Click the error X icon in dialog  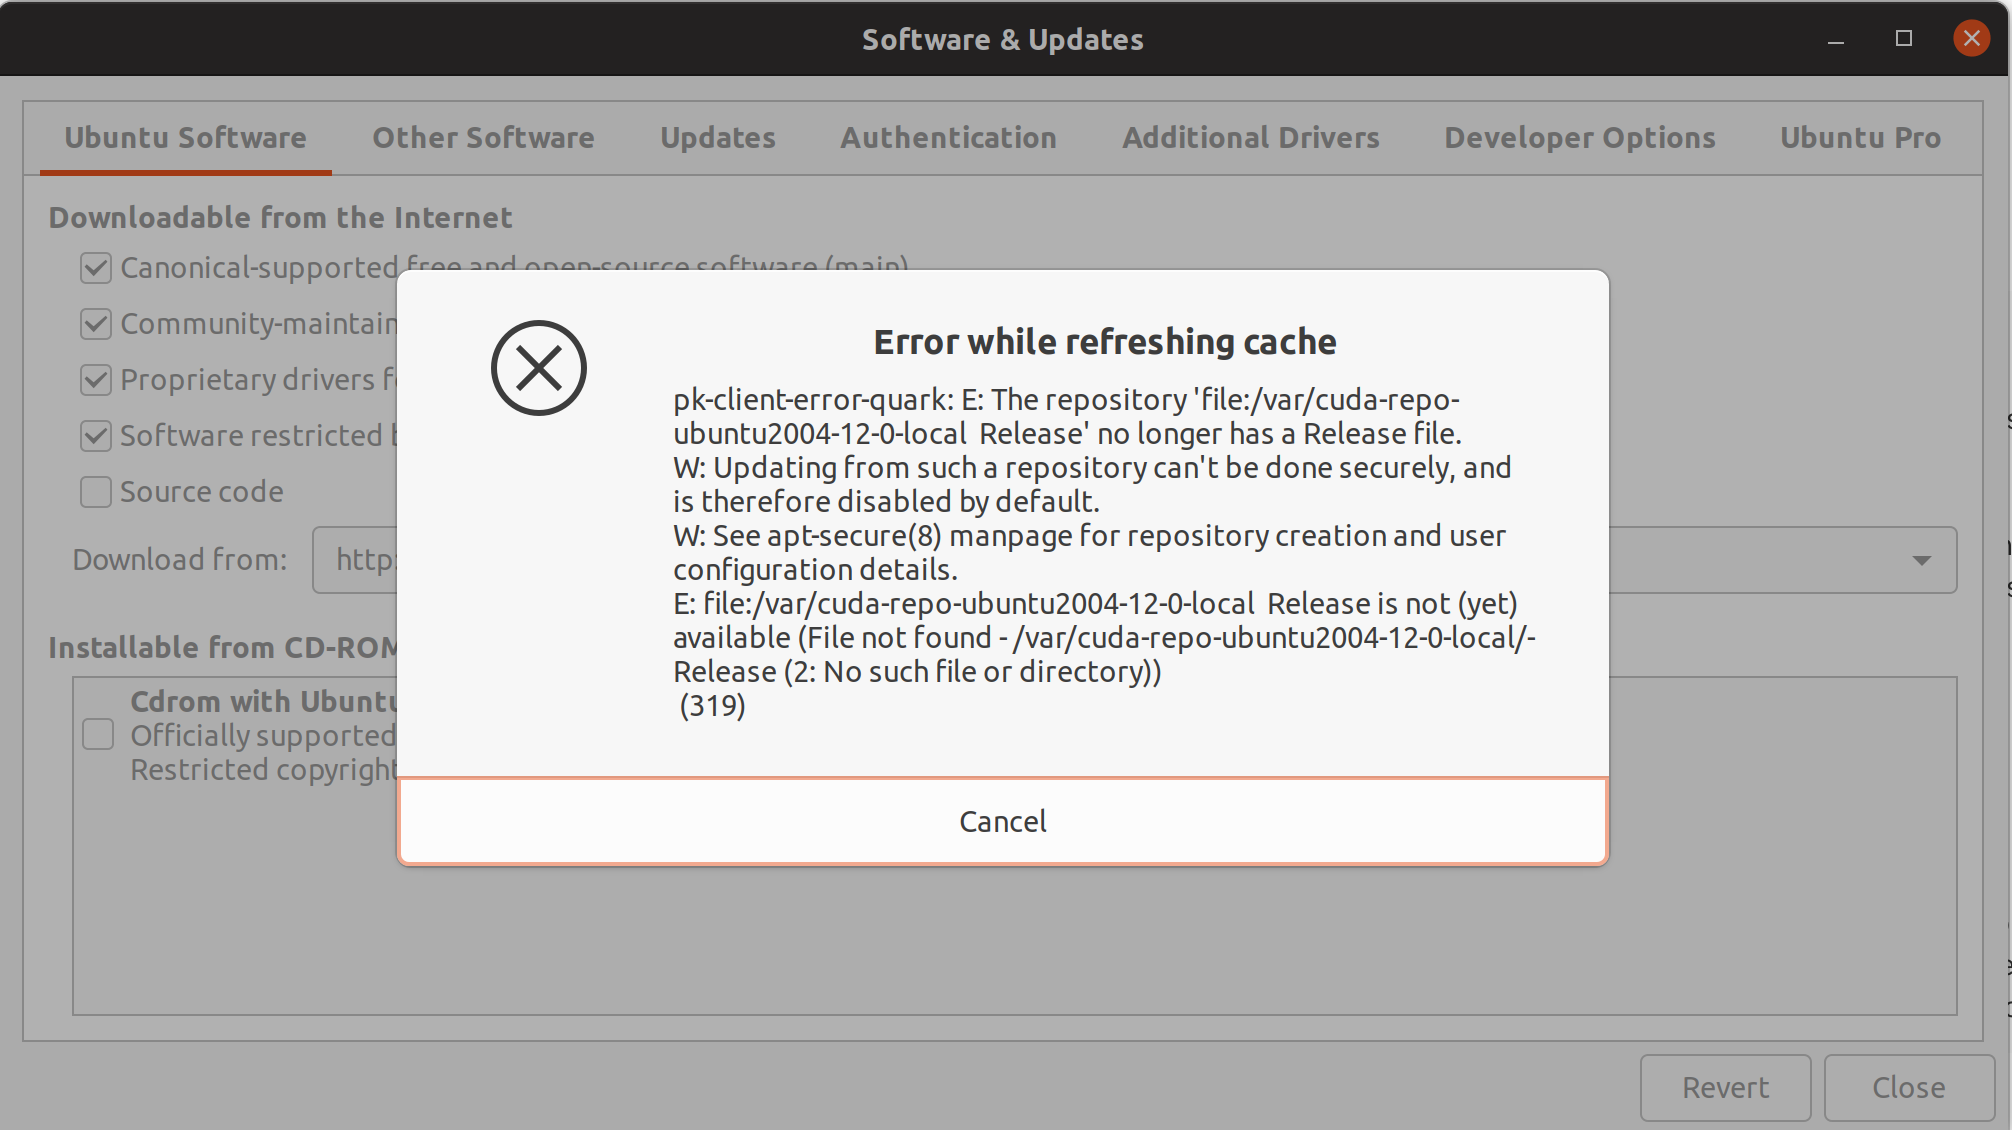(x=539, y=368)
